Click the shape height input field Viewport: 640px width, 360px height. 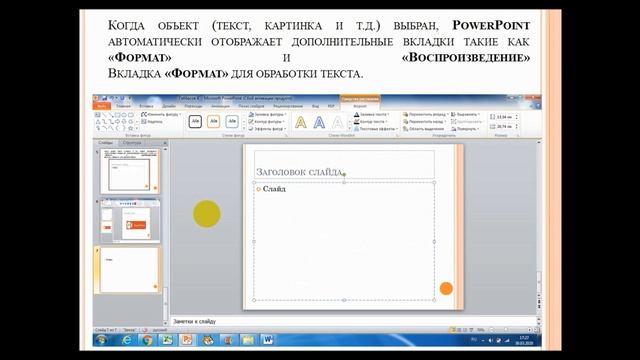tap(505, 117)
